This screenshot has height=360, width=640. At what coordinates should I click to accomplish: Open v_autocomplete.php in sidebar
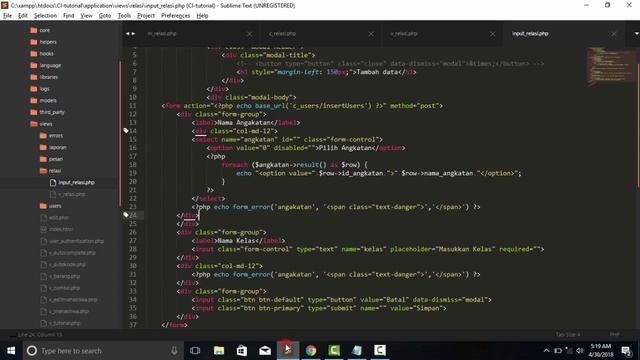[x=68, y=253]
